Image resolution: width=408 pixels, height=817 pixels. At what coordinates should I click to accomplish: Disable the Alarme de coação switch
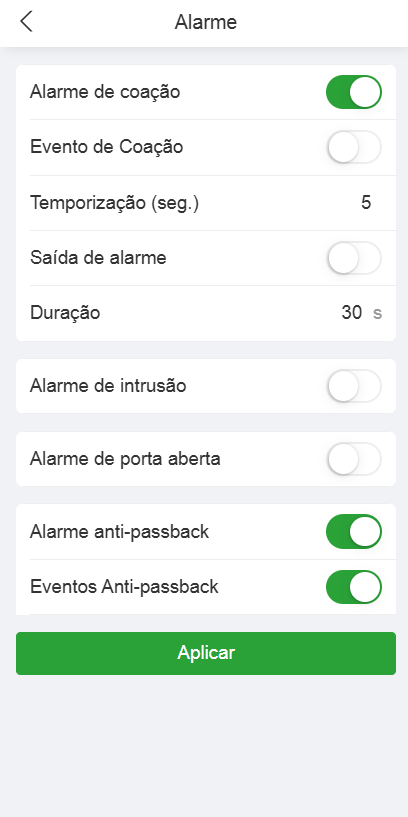coord(354,92)
